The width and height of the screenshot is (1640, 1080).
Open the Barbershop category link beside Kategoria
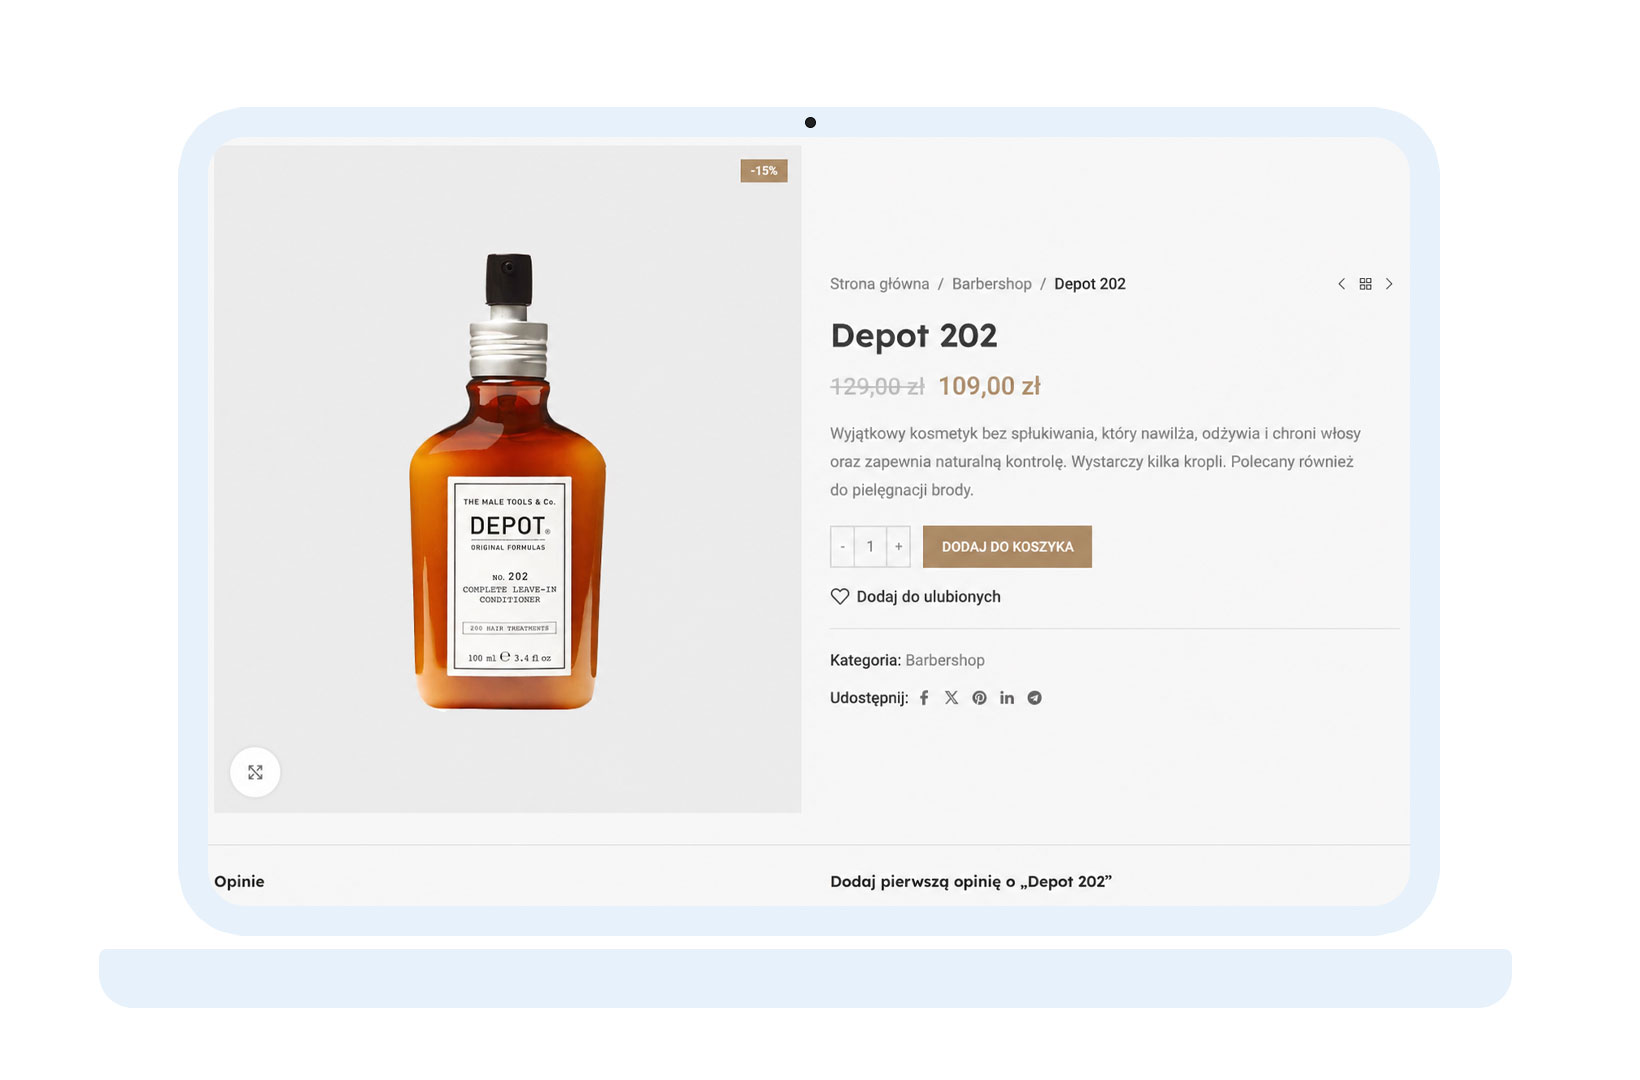click(x=945, y=660)
